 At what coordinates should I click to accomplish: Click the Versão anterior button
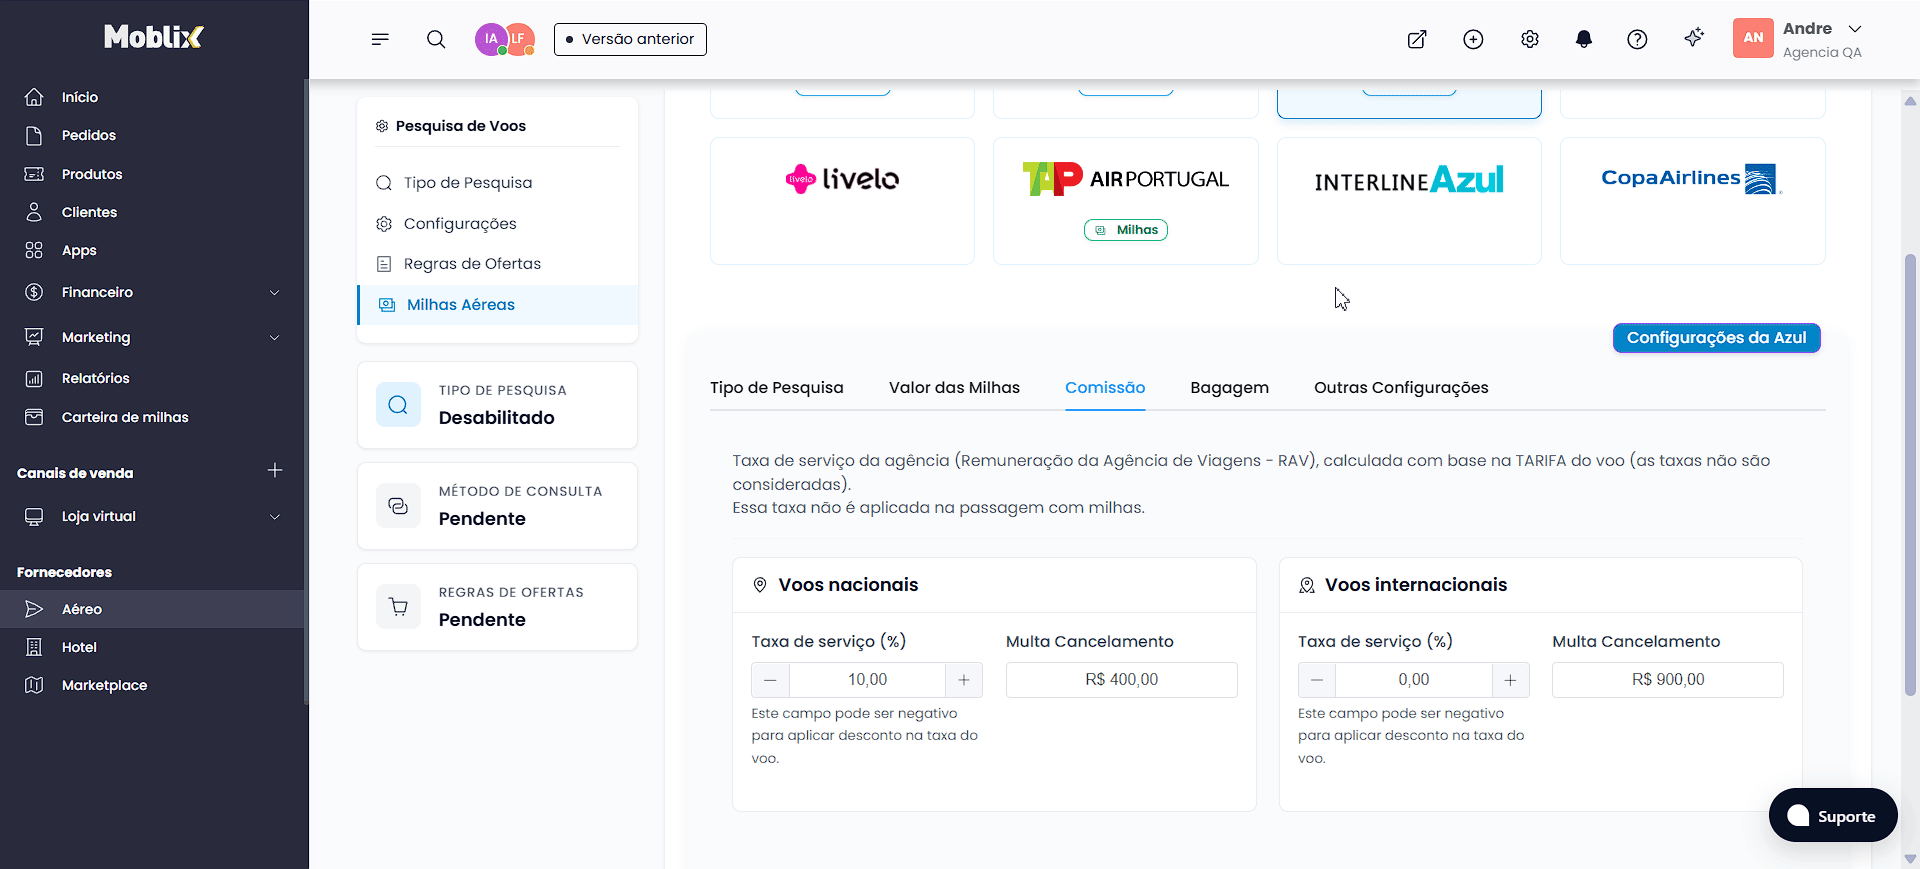pyautogui.click(x=630, y=39)
